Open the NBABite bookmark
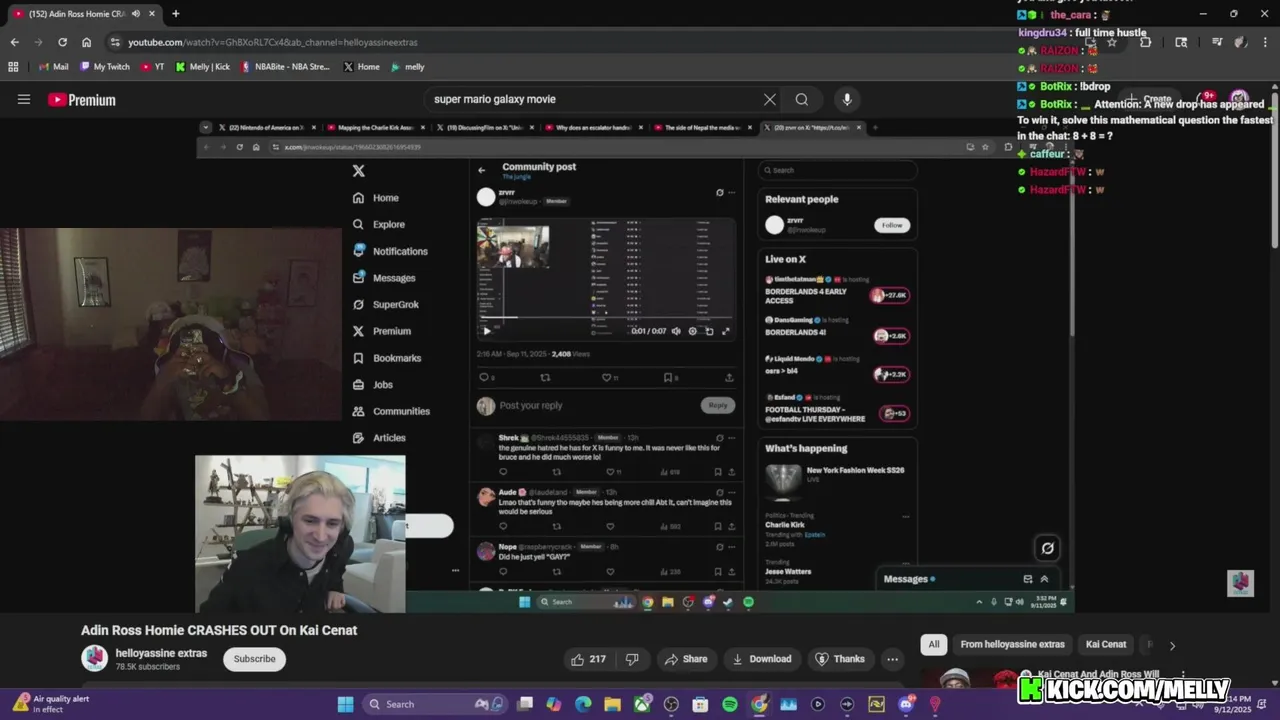 coord(285,67)
